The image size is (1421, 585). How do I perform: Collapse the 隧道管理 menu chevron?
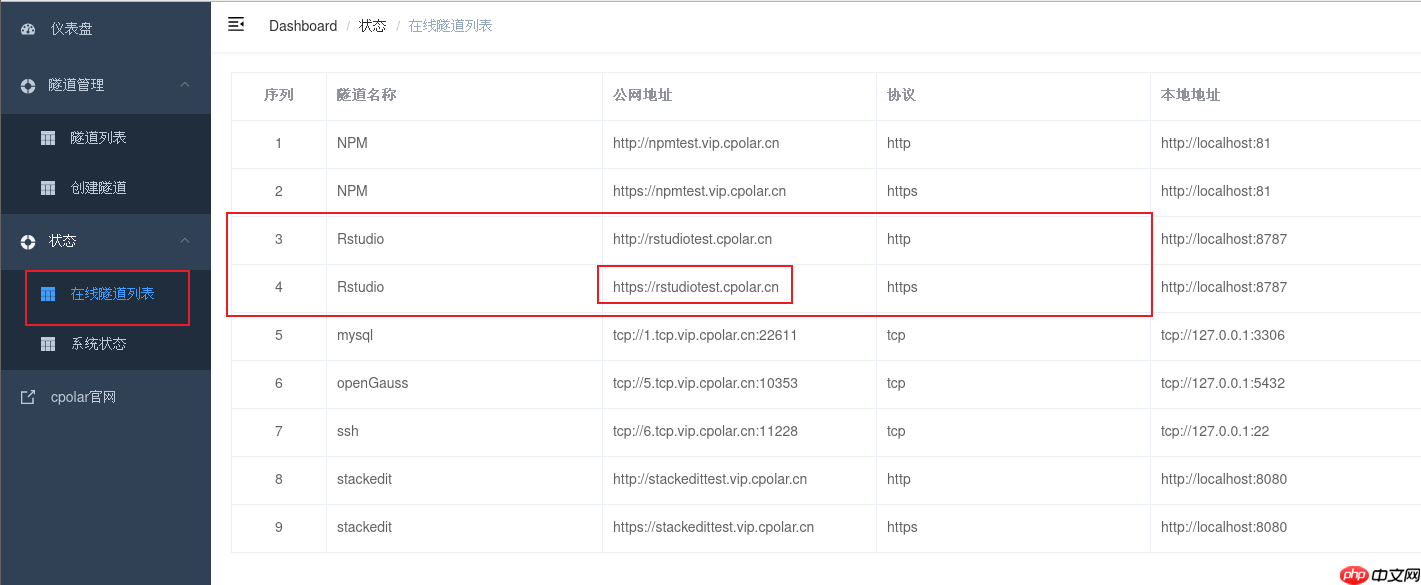pos(185,85)
